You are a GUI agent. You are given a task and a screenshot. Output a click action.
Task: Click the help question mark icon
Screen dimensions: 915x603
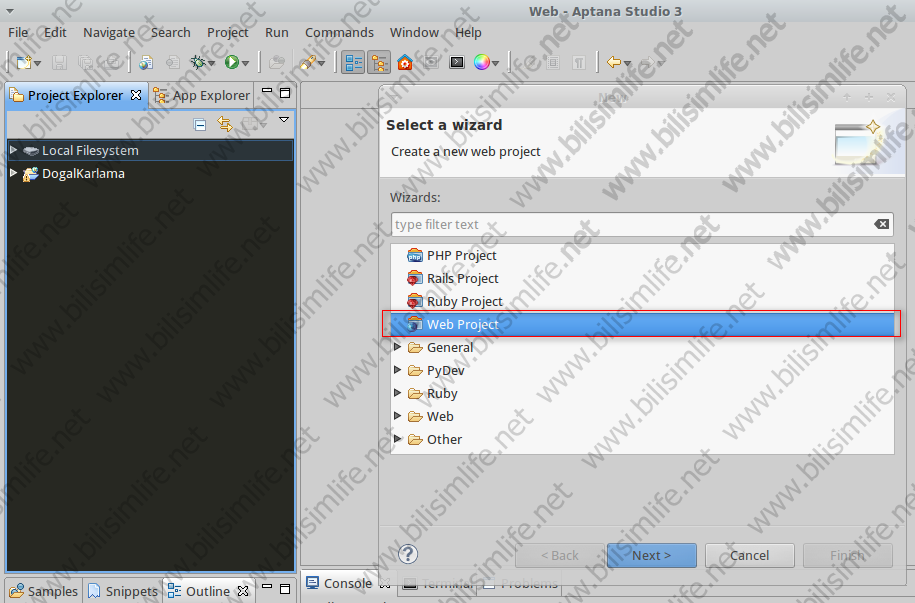[408, 554]
